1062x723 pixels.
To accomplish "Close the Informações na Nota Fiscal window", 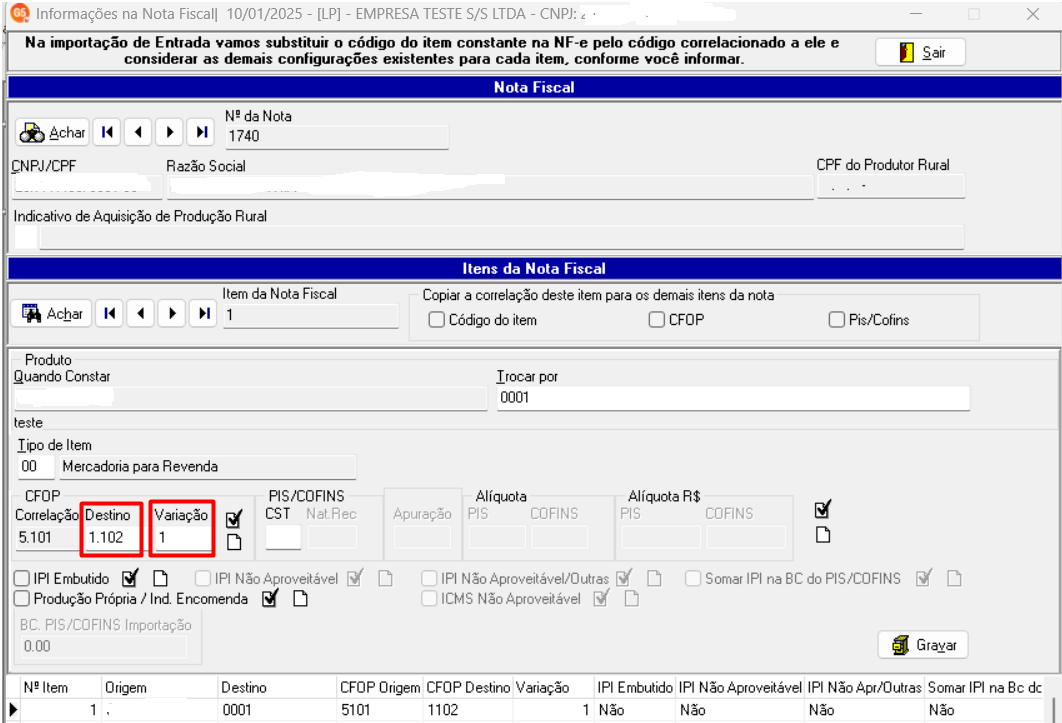I will point(1033,14).
